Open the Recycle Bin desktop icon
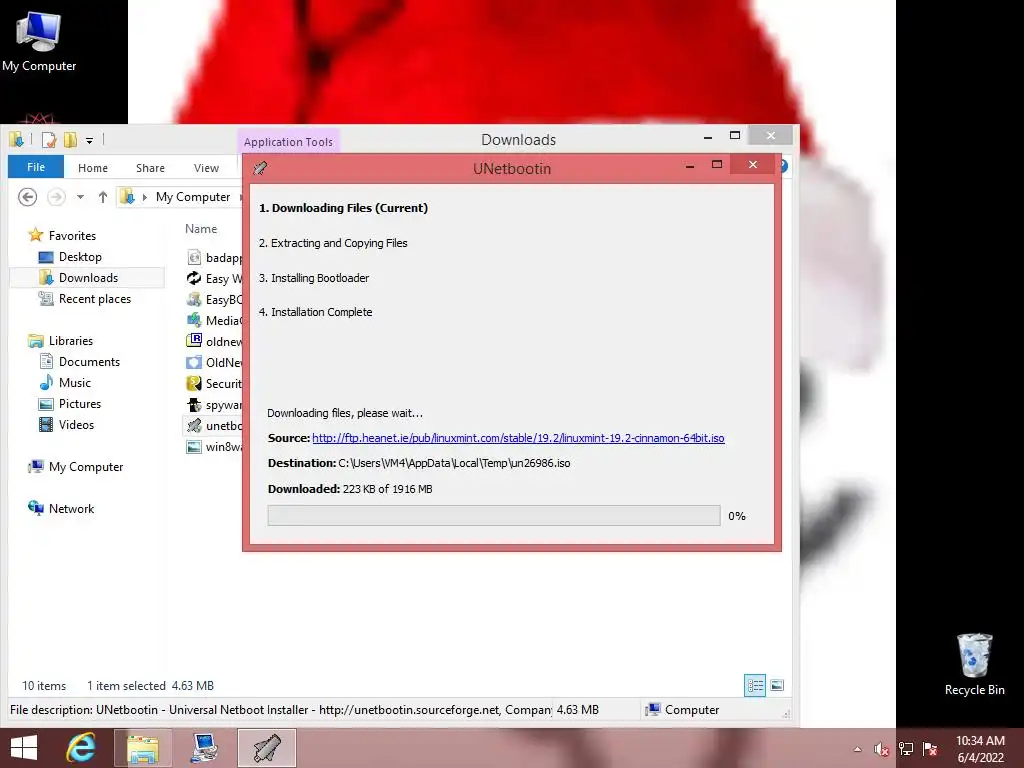 974,664
